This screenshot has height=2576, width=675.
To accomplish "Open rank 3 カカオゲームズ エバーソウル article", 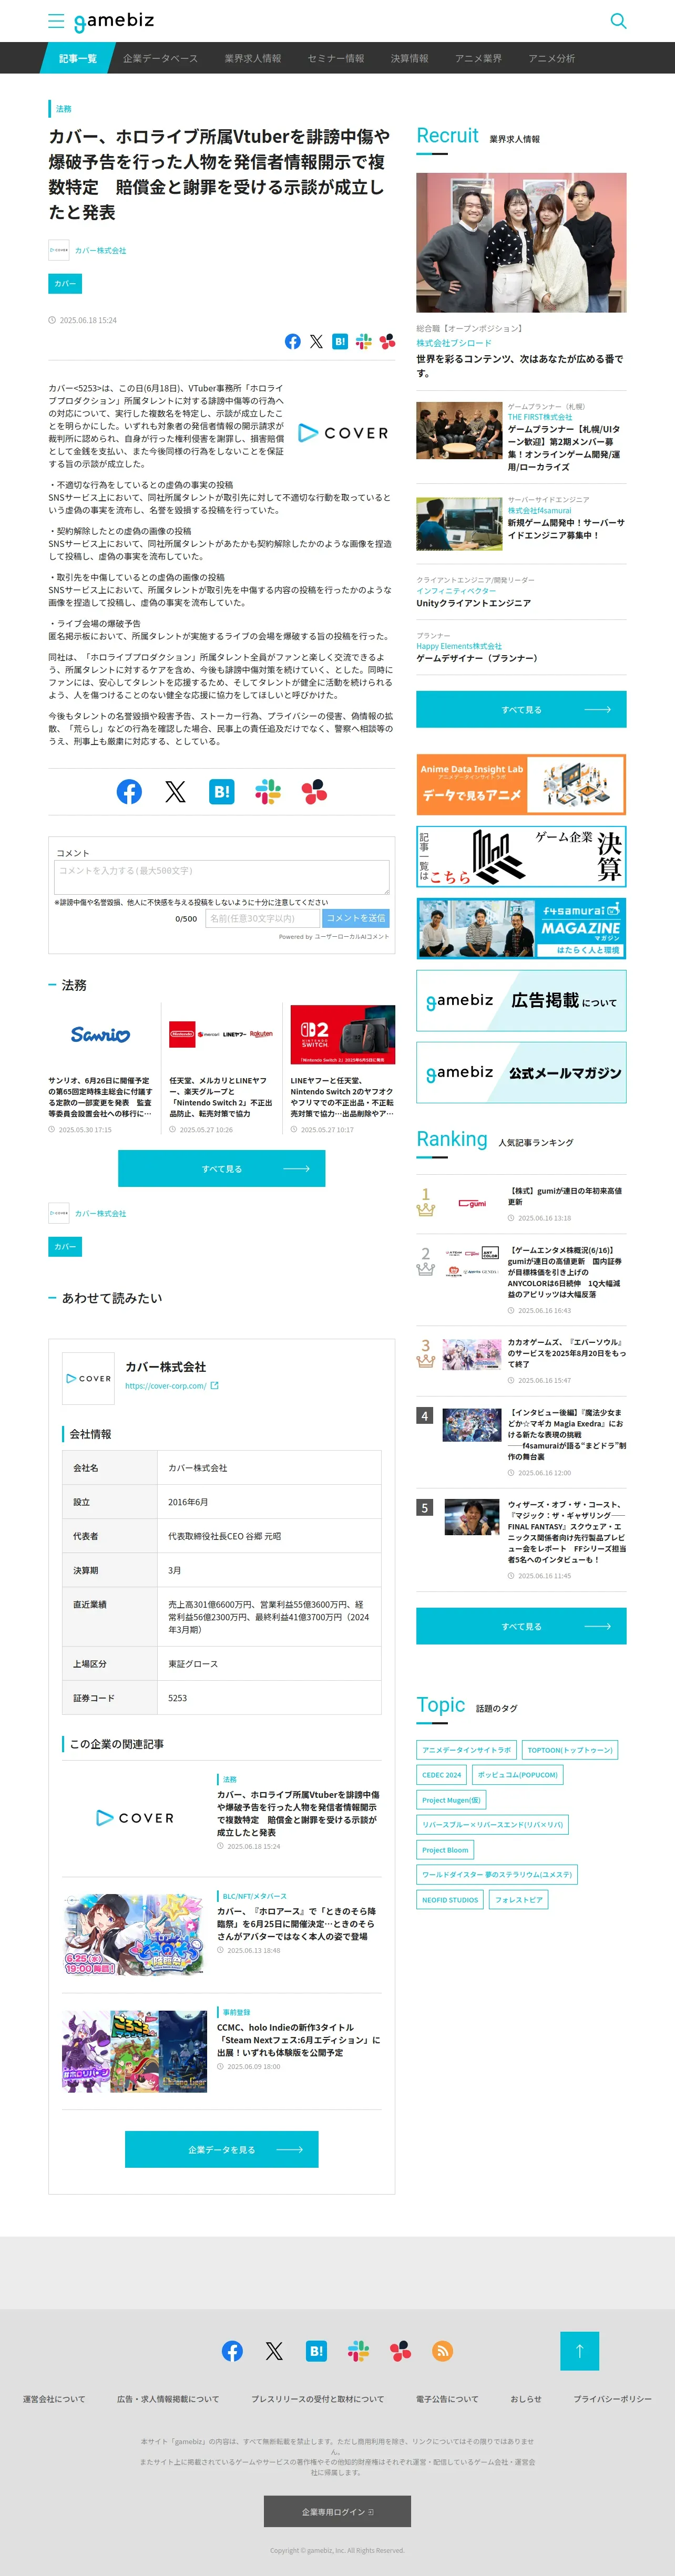I will click(x=567, y=1353).
